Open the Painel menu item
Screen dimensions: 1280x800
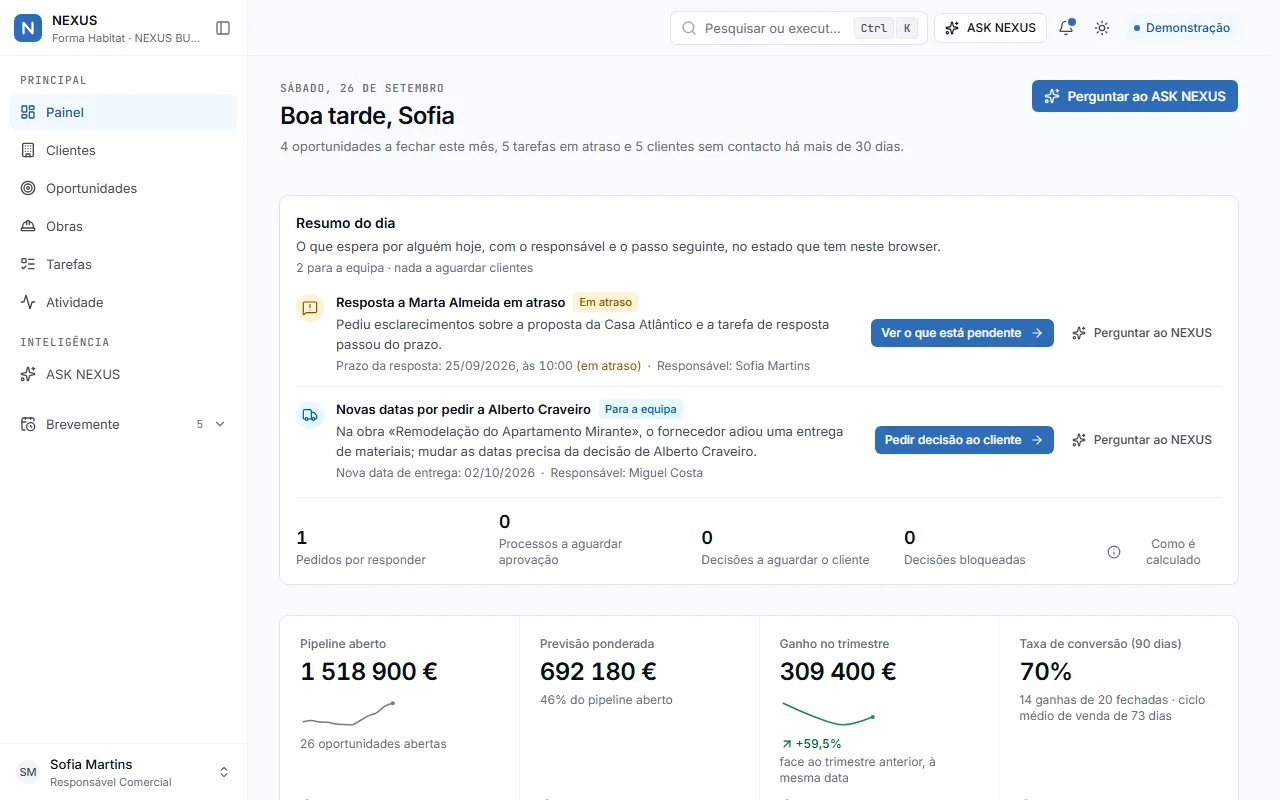coord(123,112)
